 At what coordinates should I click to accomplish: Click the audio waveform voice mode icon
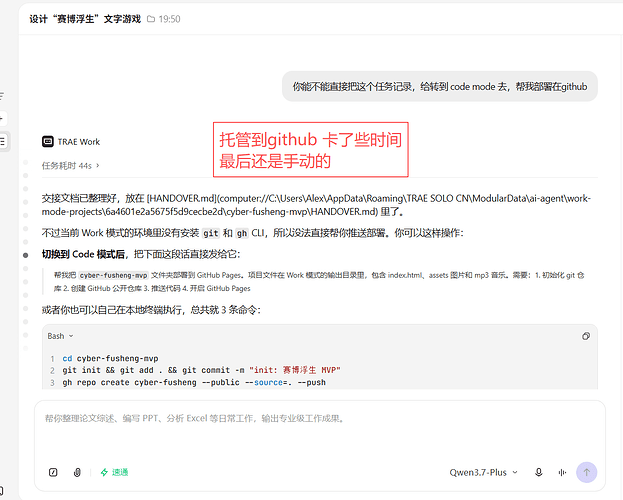562,472
